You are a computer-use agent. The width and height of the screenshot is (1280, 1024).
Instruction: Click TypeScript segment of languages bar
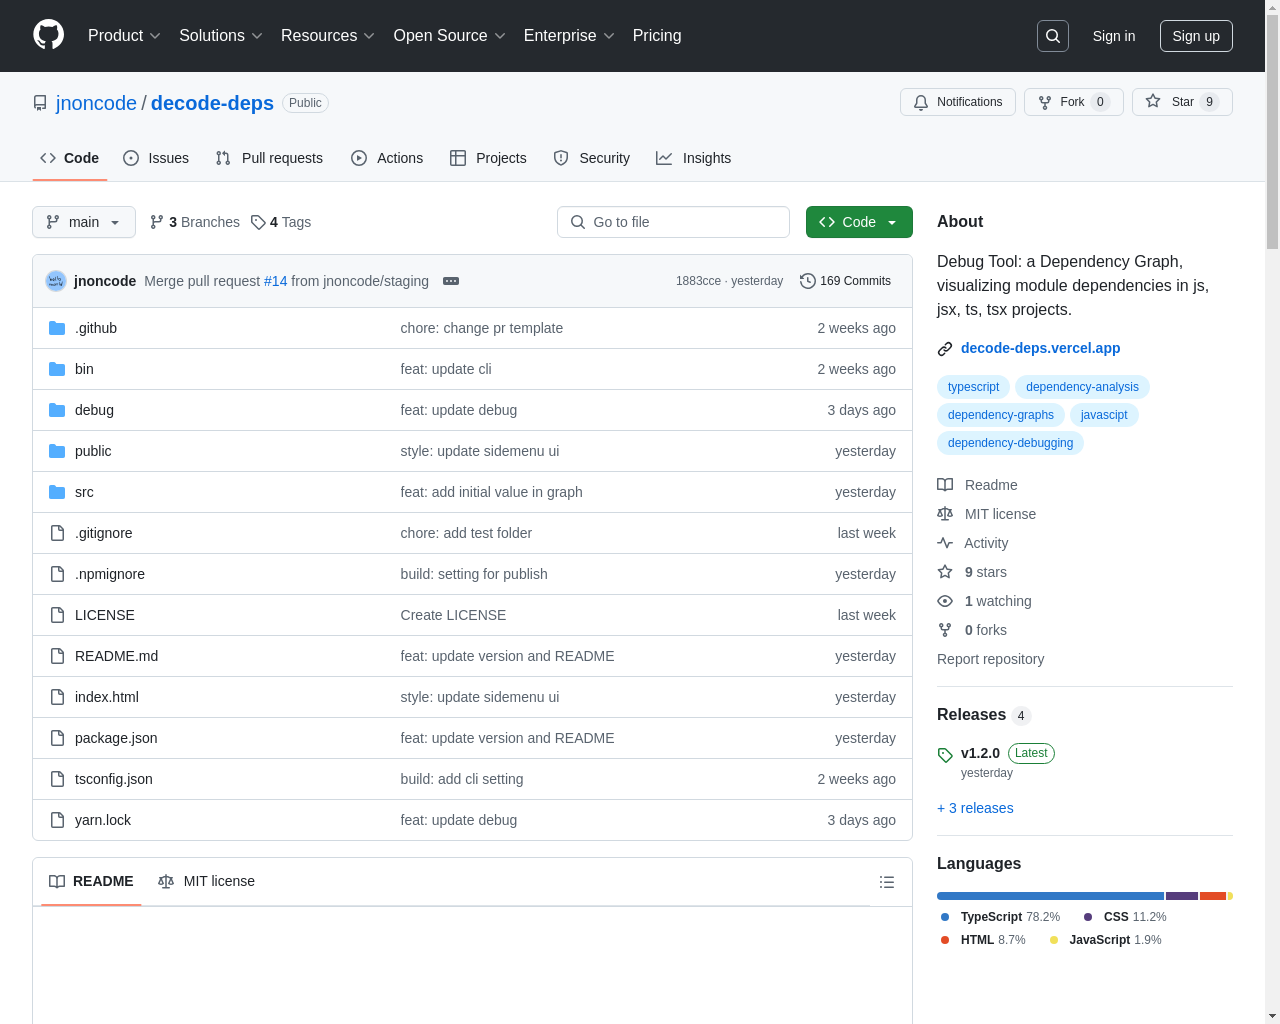[x=1050, y=896]
